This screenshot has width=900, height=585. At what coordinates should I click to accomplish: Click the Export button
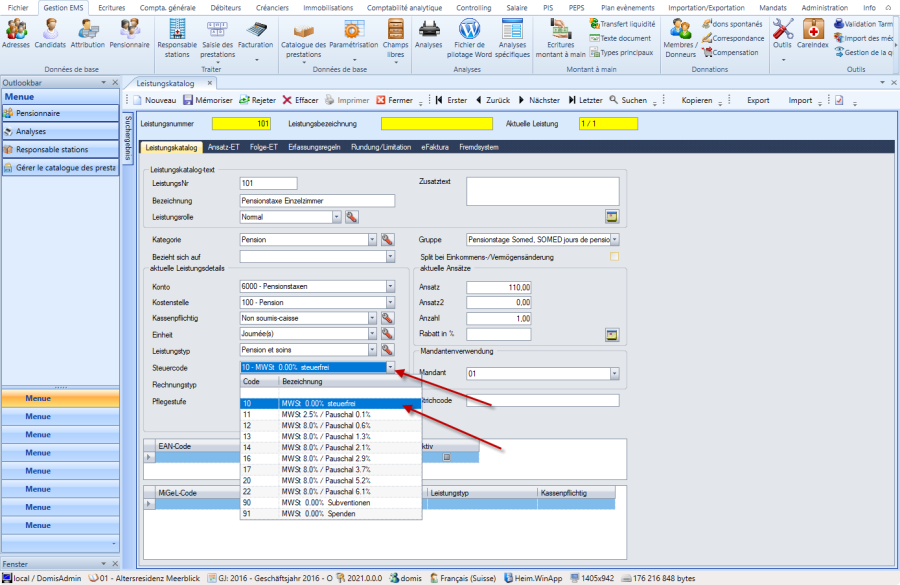point(758,100)
